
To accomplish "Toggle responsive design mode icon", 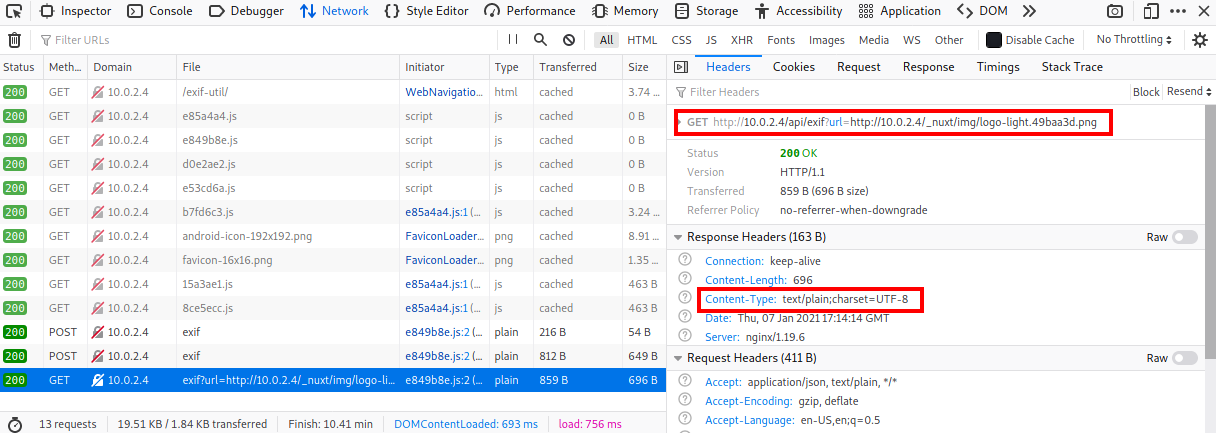I will point(1151,11).
